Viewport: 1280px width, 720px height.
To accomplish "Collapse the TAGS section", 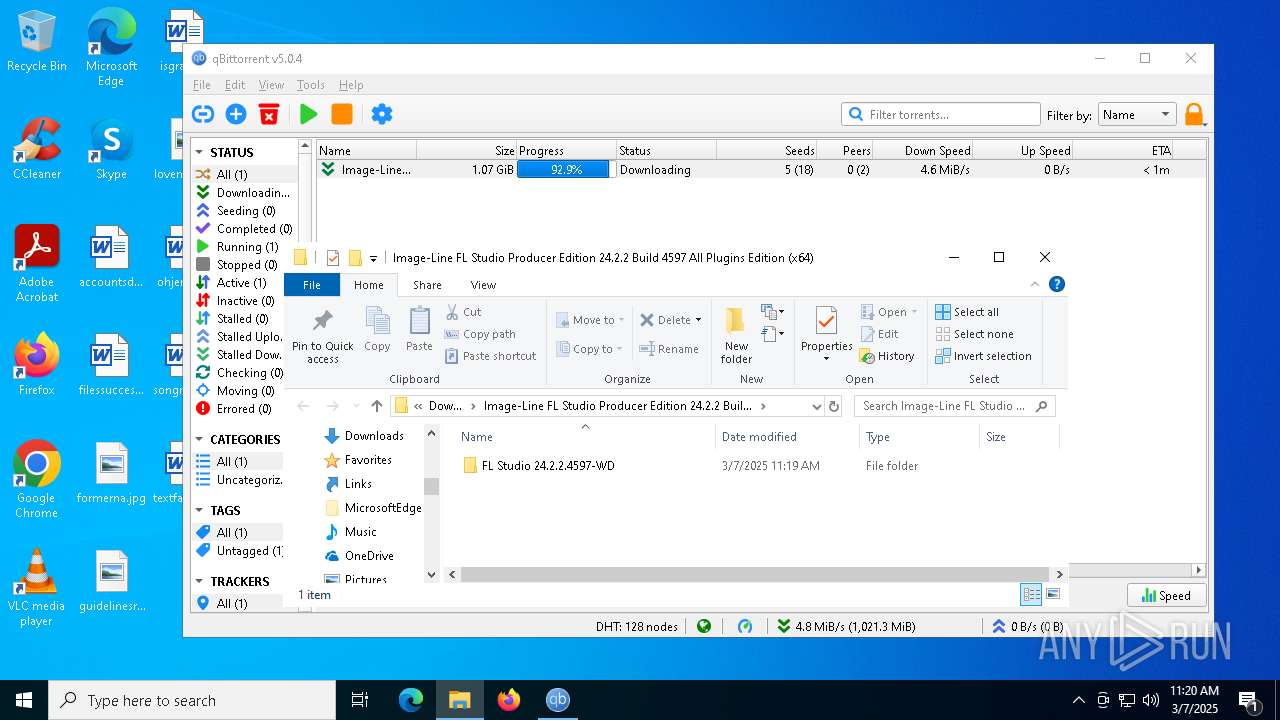I will [x=201, y=511].
